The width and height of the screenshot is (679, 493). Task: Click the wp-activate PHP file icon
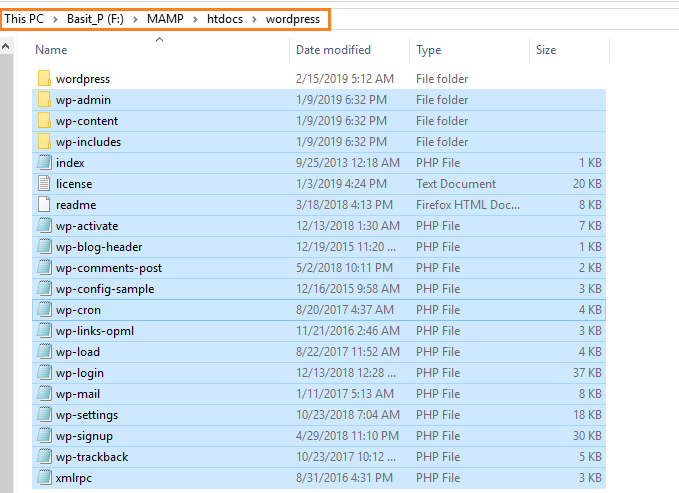[44, 225]
